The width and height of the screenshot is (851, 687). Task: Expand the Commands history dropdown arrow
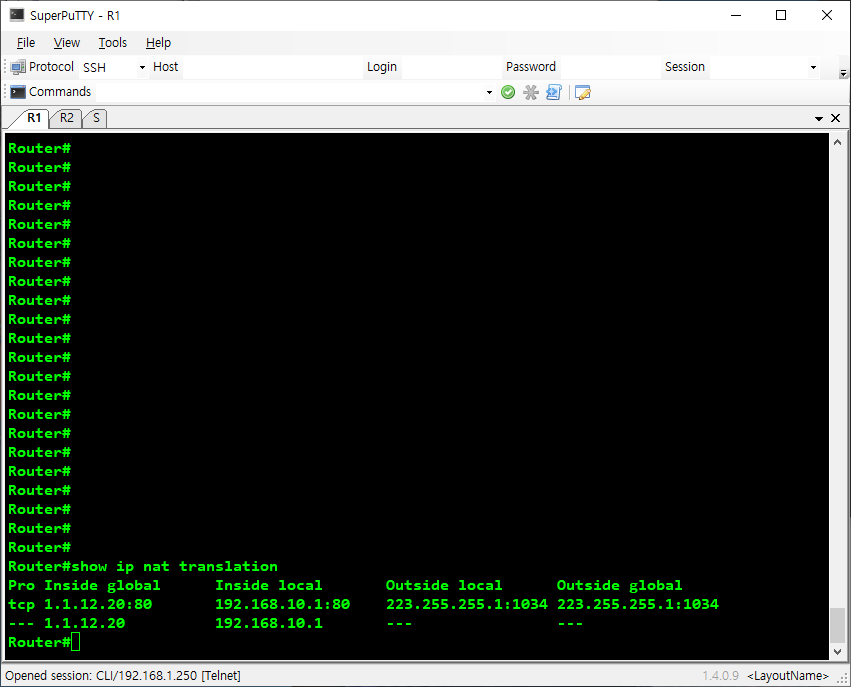489,92
